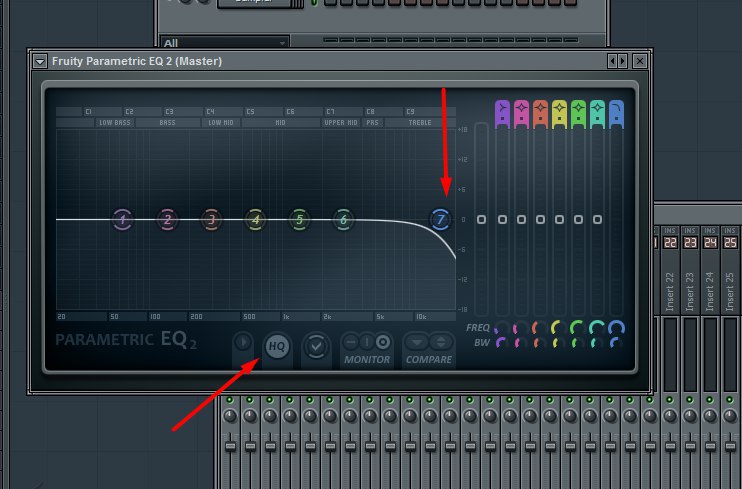Click the pink band 2 BW knob
The image size is (742, 489).
[521, 343]
